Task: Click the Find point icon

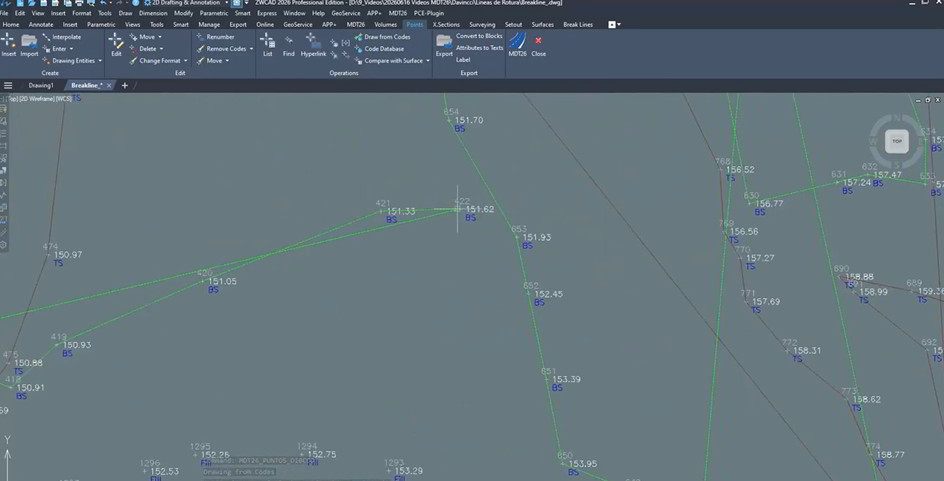Action: click(x=288, y=41)
